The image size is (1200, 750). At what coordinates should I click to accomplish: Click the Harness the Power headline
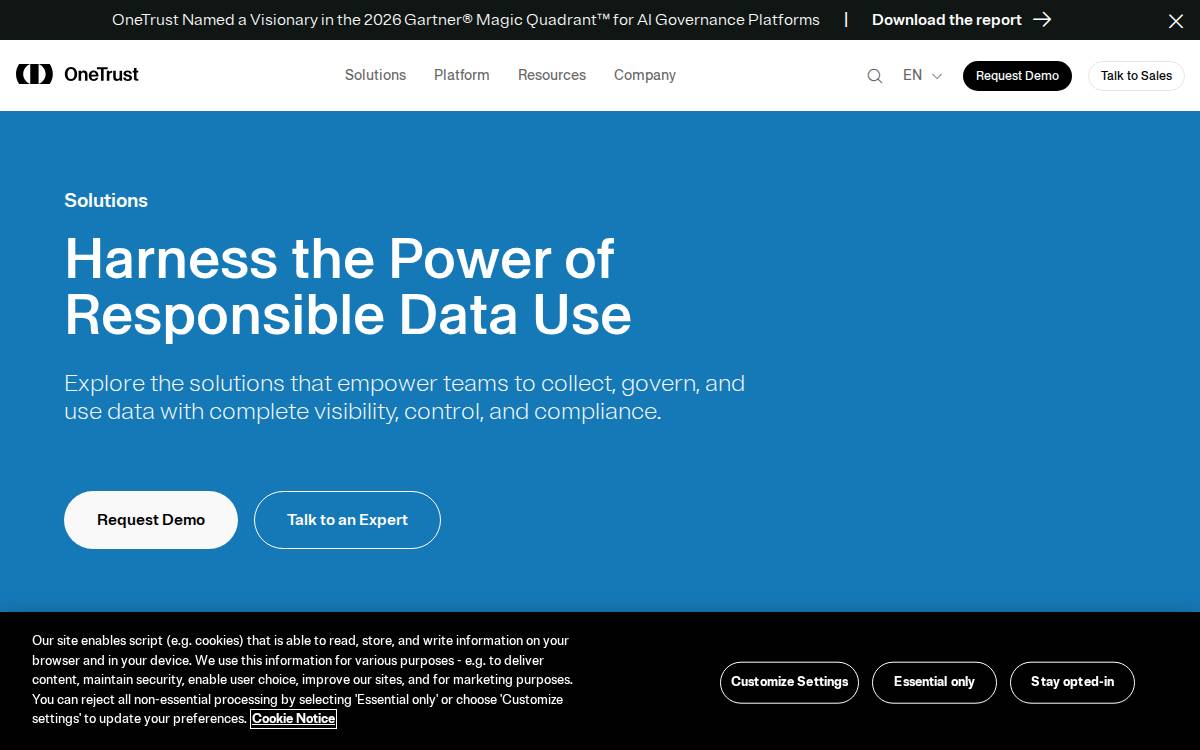click(x=348, y=286)
